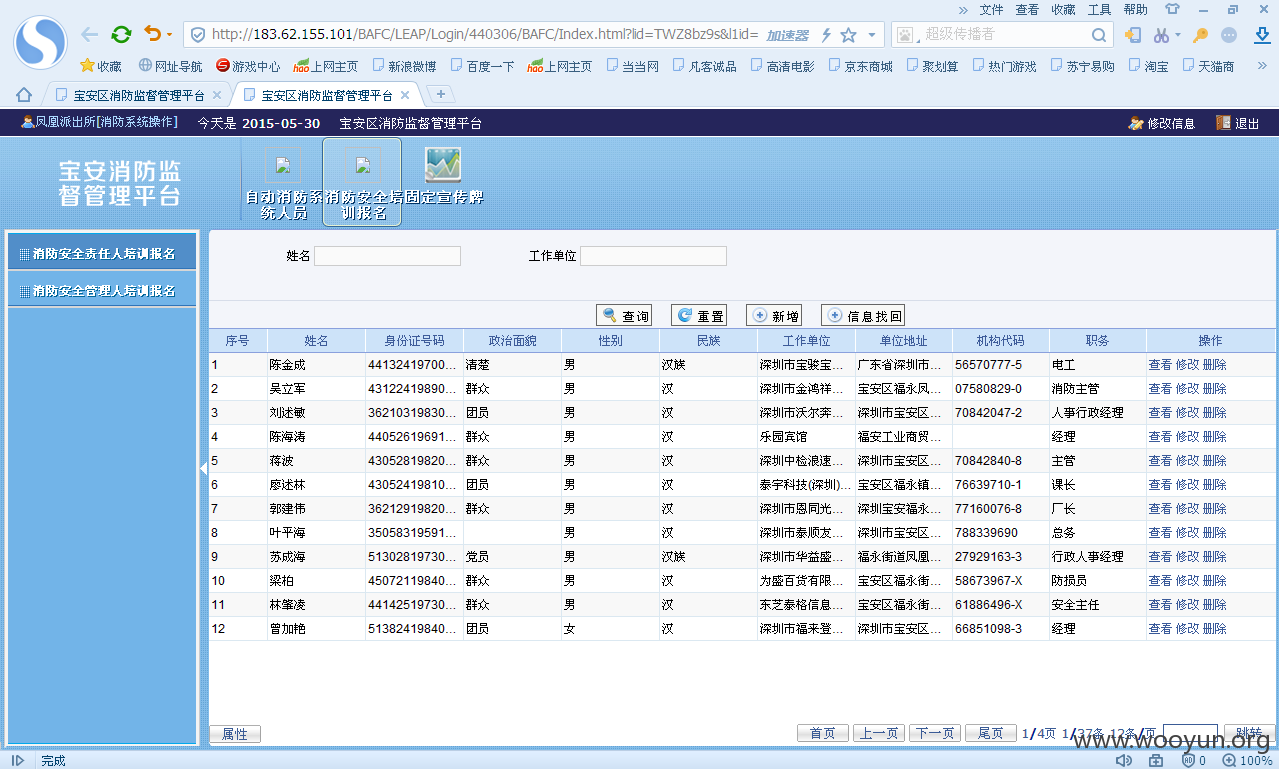
Task: Click the Sogou browser logo
Action: pos(40,42)
